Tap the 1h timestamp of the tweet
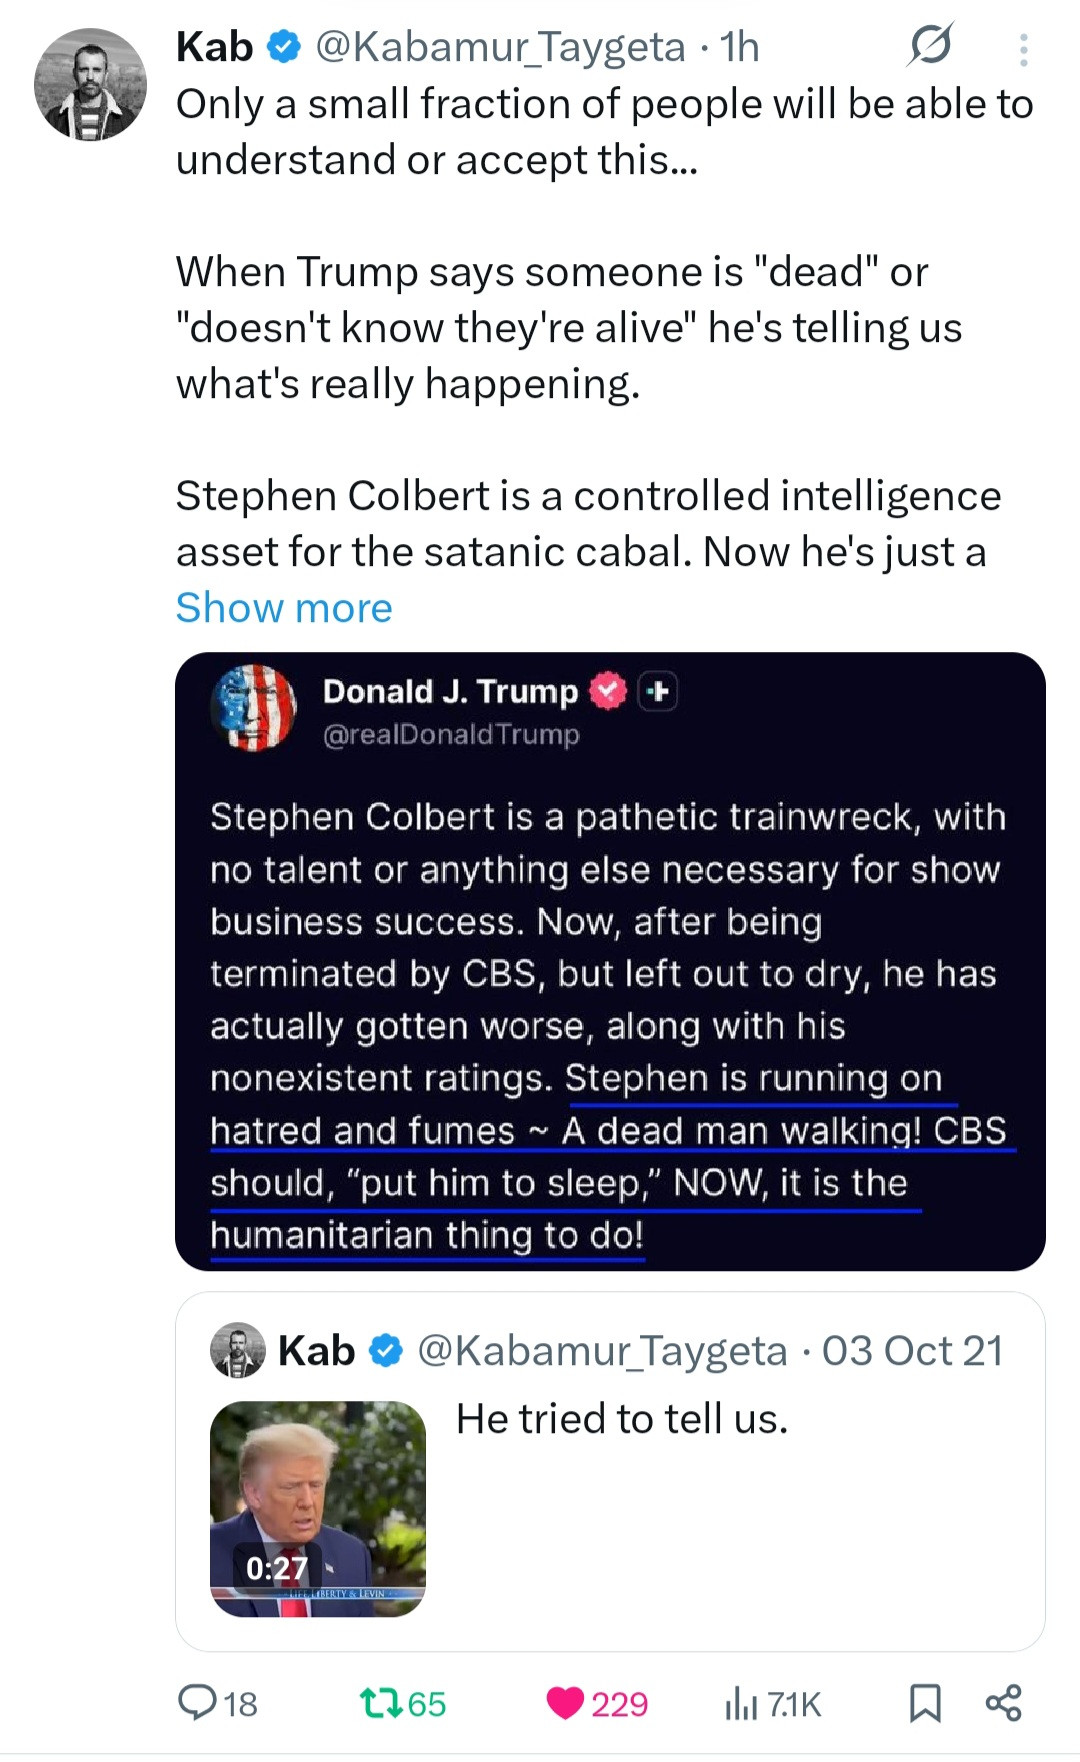This screenshot has height=1762, width=1080. [x=740, y=47]
